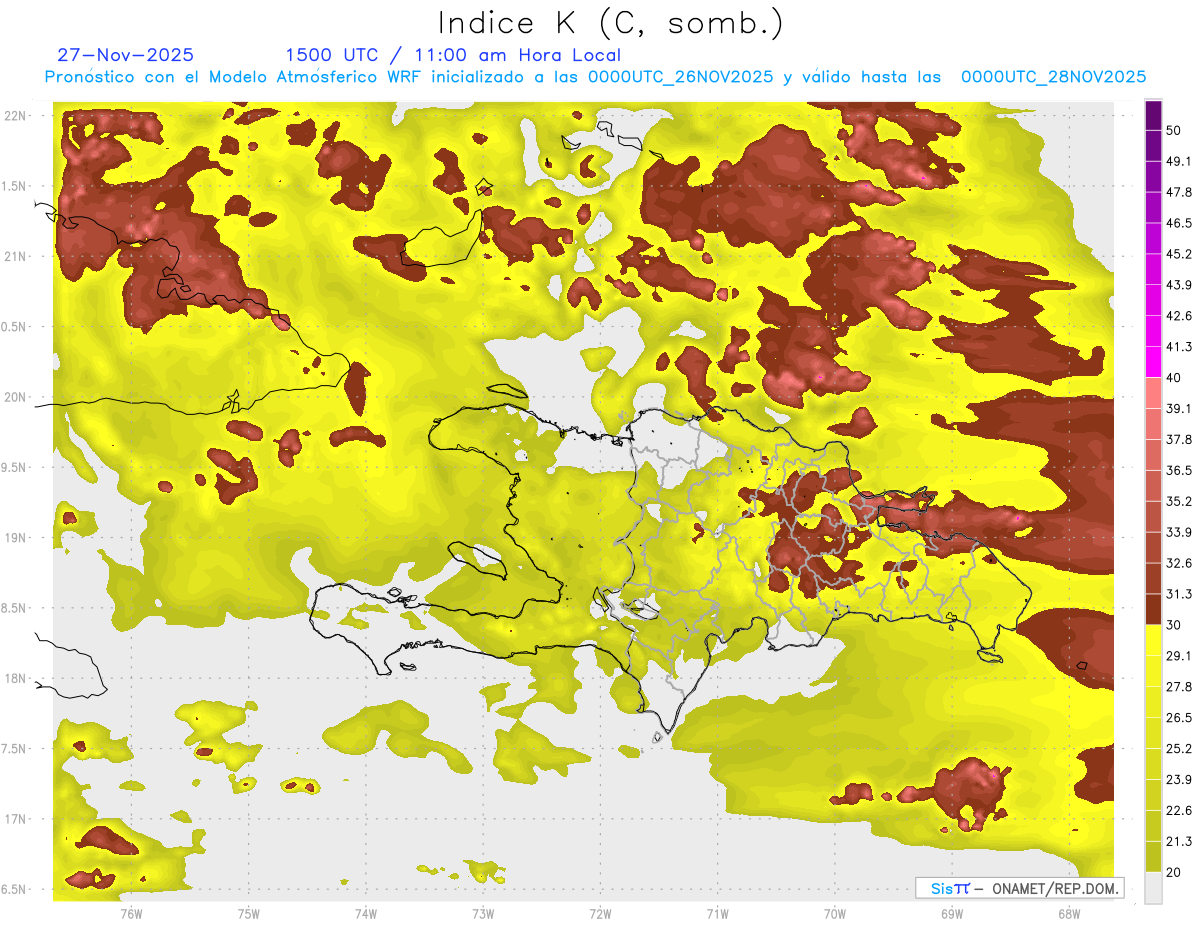Click longitude label "74W"
The image size is (1200, 927).
[366, 913]
